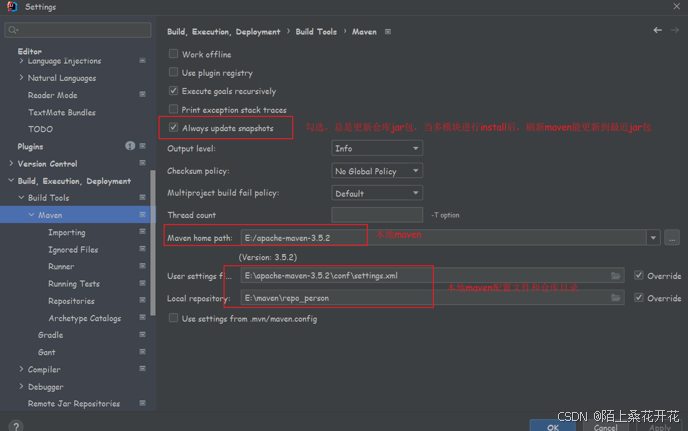The width and height of the screenshot is (688, 431).
Task: Click the settings search field
Action: [x=78, y=30]
